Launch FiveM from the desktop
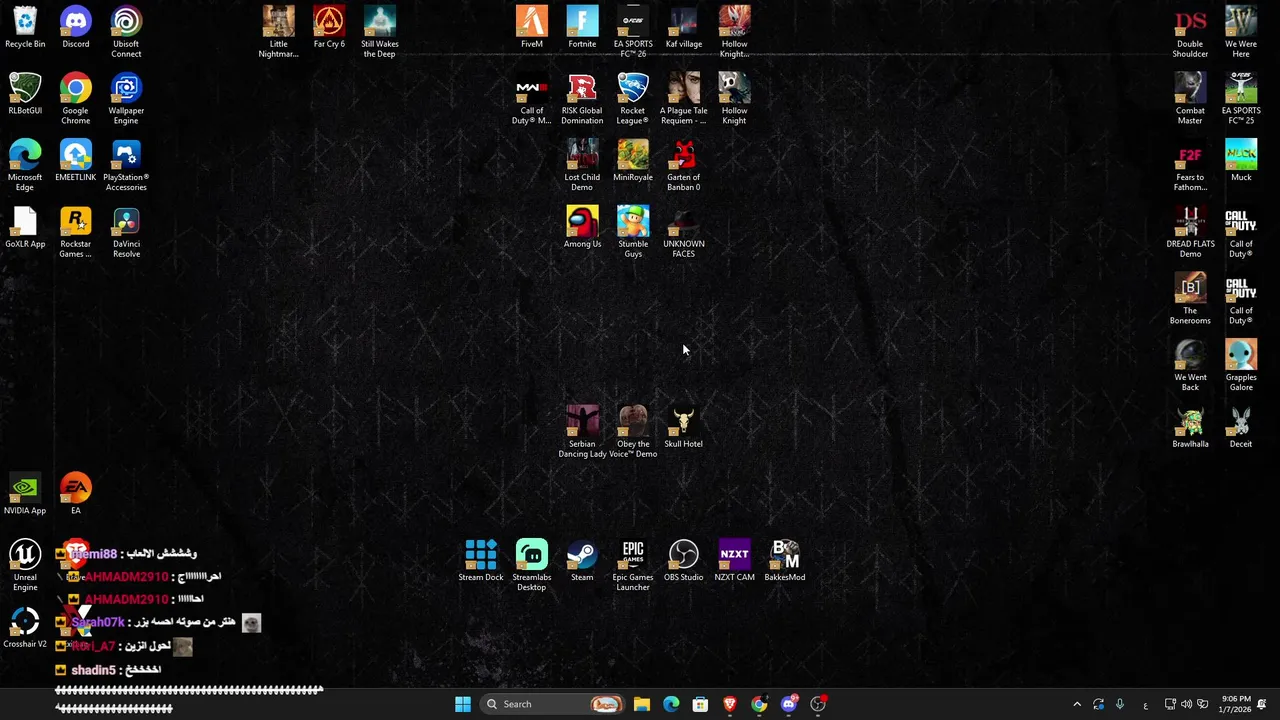This screenshot has height=720, width=1280. pos(532,28)
